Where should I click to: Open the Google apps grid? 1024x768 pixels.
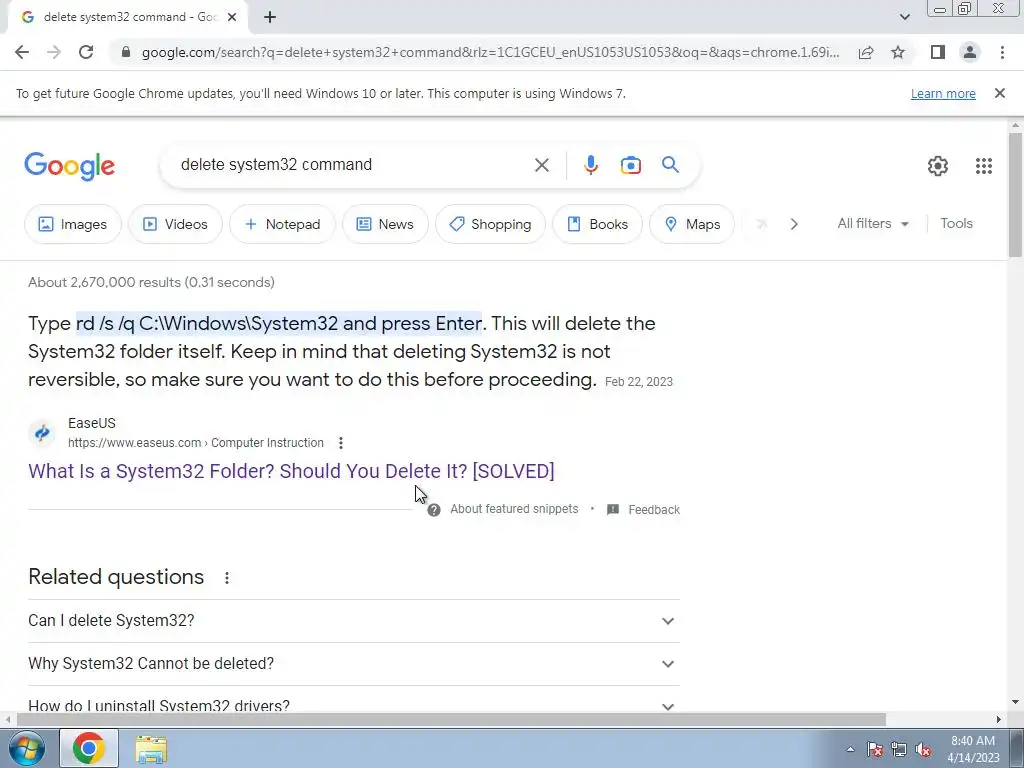(984, 166)
